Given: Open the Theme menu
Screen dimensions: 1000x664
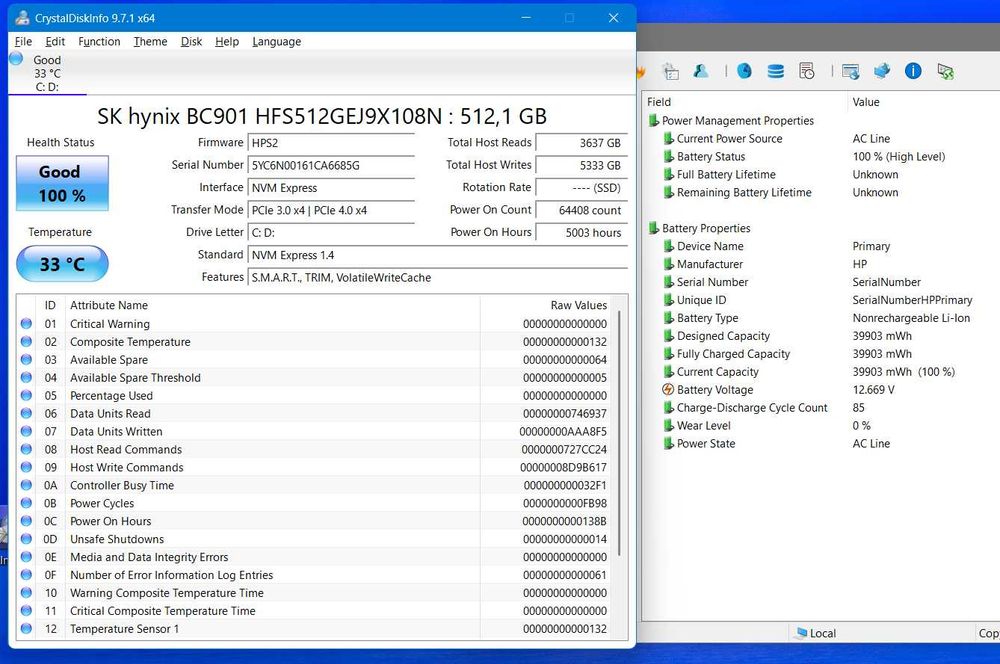Looking at the screenshot, I should click(x=150, y=42).
